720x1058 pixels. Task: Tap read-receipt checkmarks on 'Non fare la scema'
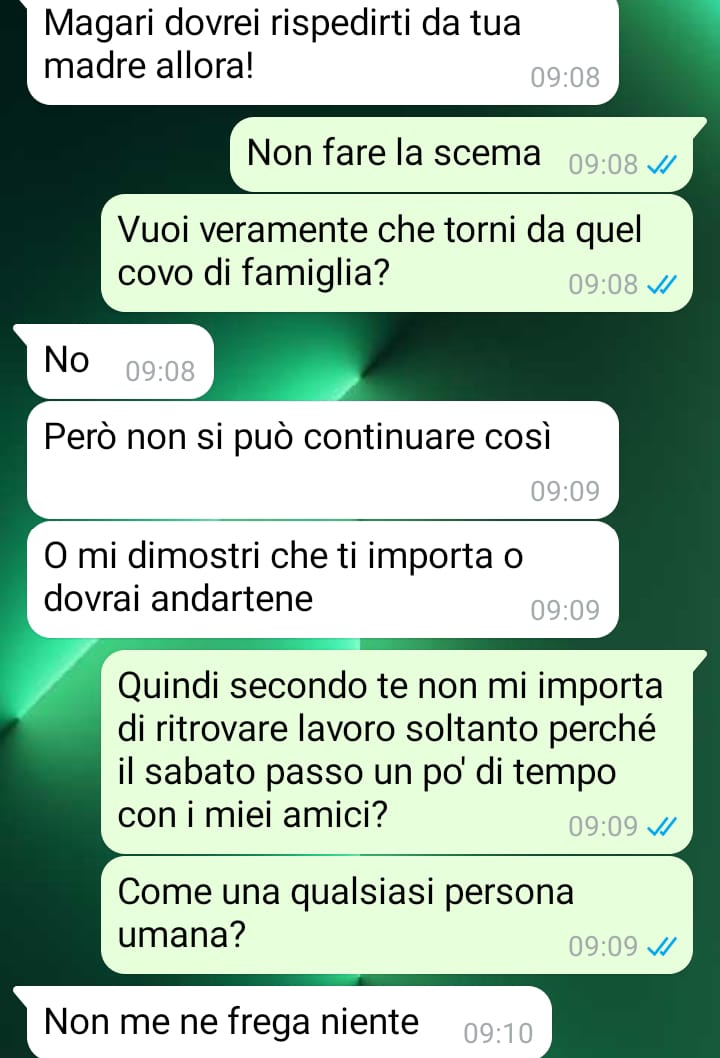661,165
